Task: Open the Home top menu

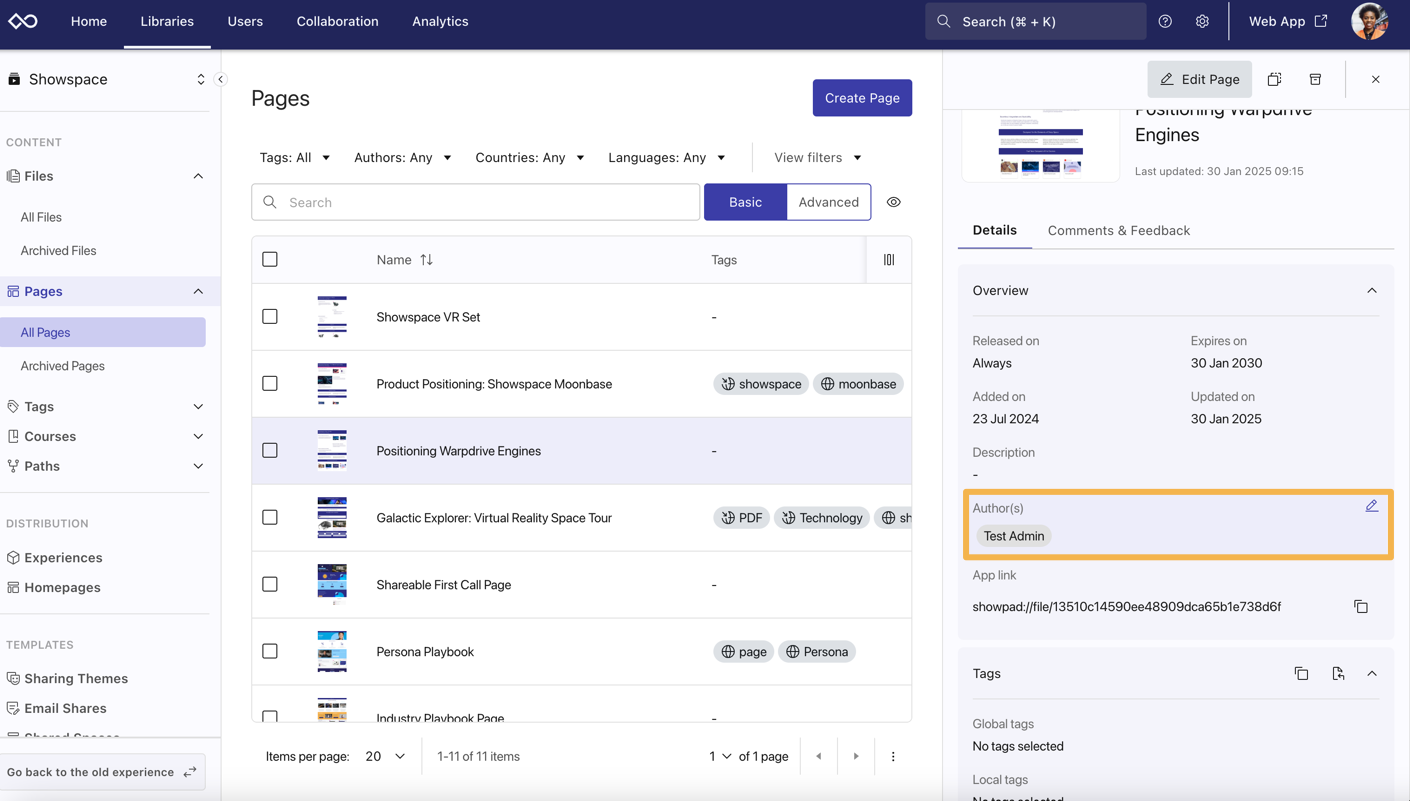Action: click(x=89, y=21)
